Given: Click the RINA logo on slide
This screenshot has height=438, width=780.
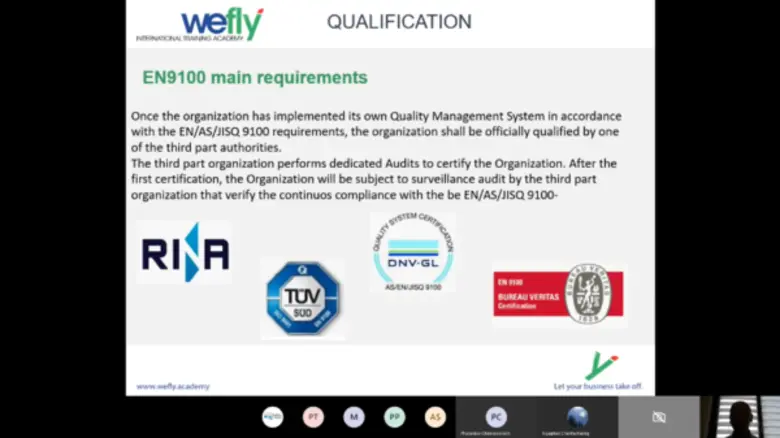Looking at the screenshot, I should (x=185, y=252).
